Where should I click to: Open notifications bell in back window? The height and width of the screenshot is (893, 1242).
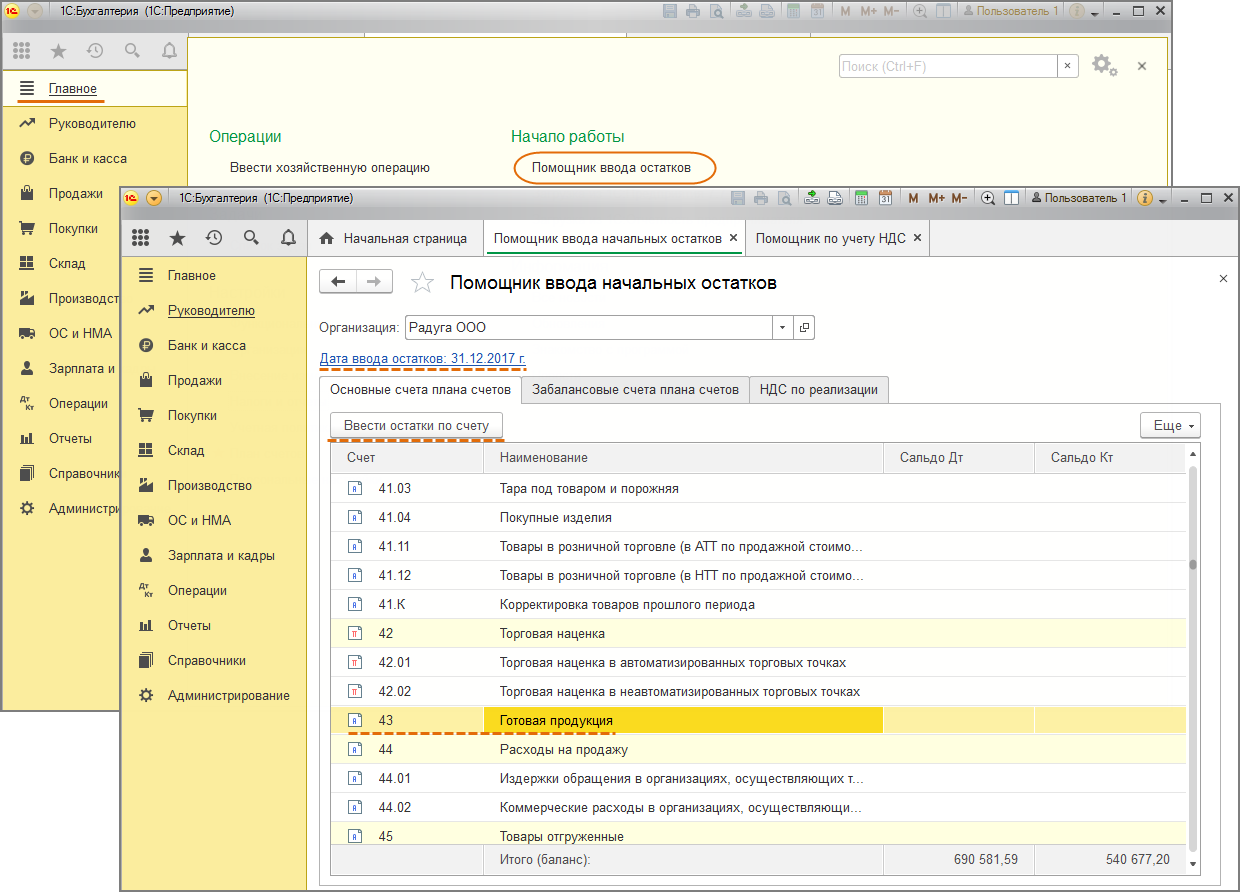[x=169, y=50]
